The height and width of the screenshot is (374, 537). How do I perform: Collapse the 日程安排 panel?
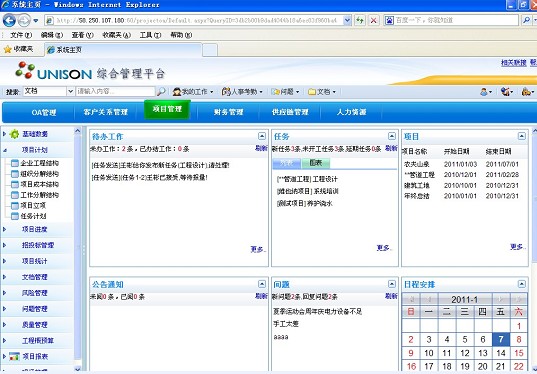point(521,284)
